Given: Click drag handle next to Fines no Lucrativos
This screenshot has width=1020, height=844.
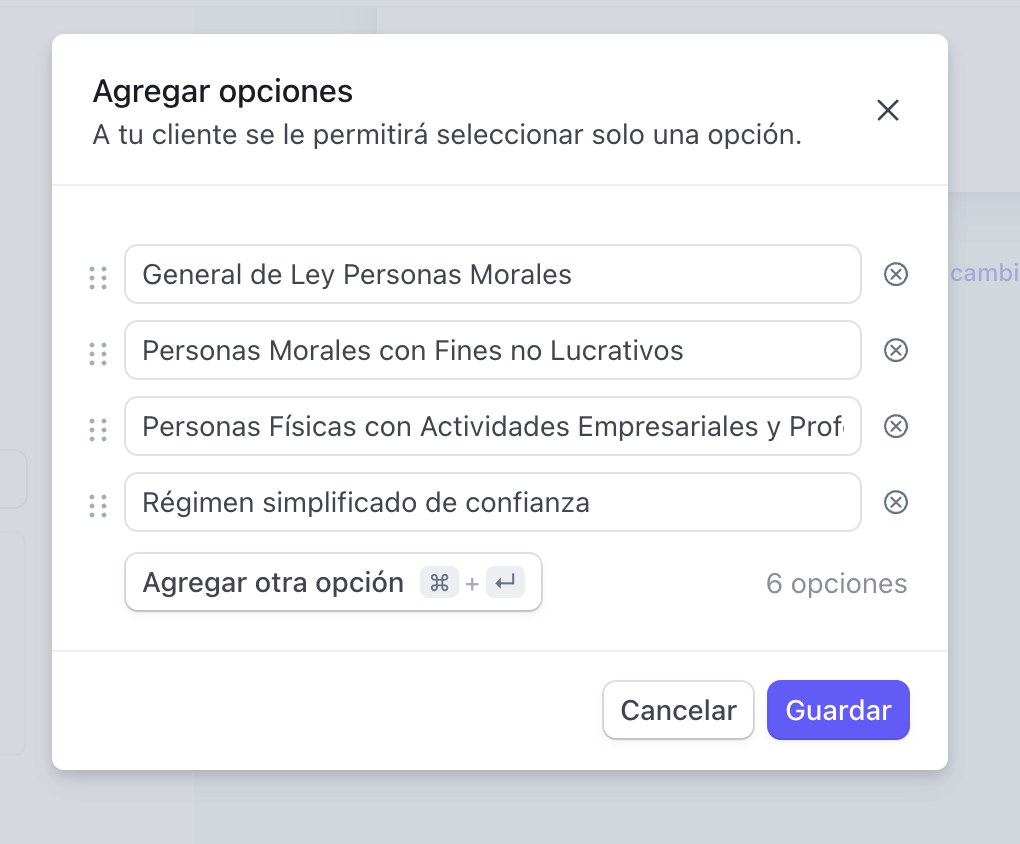Looking at the screenshot, I should click(98, 354).
